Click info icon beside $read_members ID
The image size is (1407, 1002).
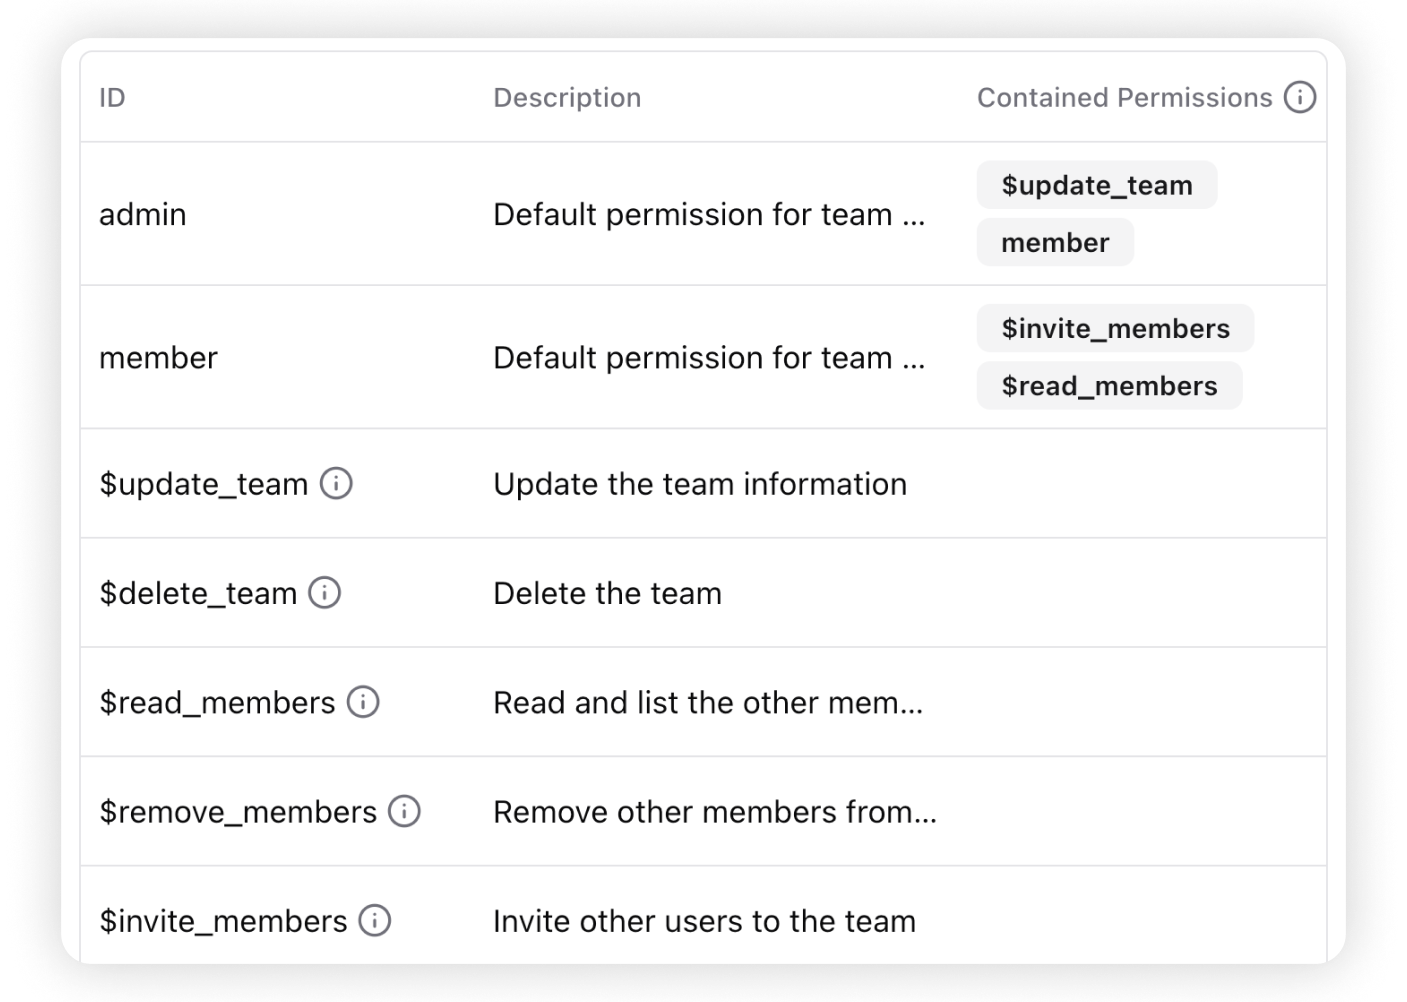(x=363, y=702)
